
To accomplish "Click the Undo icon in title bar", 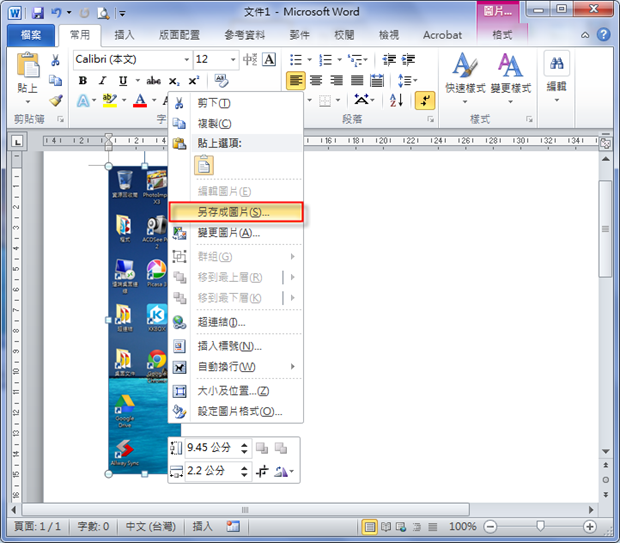I will pos(56,13).
